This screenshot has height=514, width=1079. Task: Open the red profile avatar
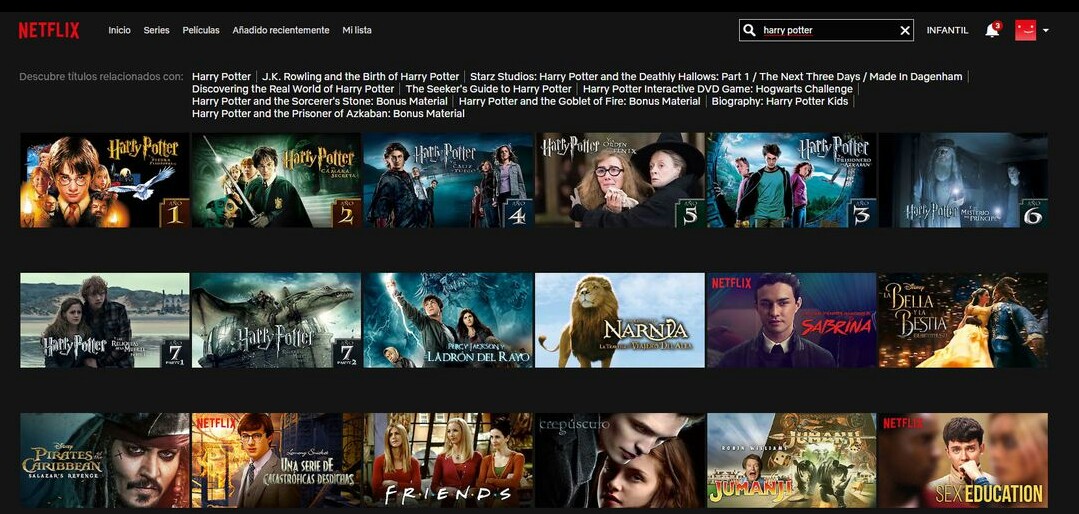pyautogui.click(x=1025, y=30)
